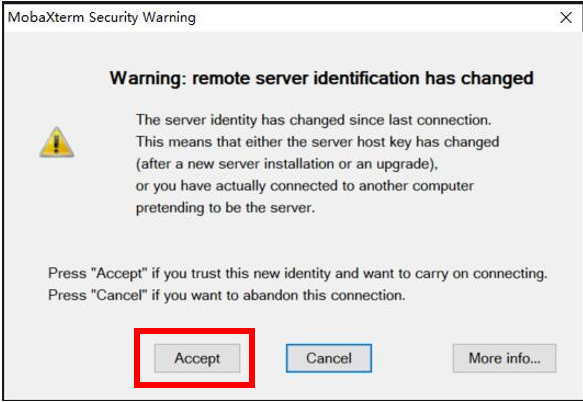Click the 'server host key has changed' line
The image size is (583, 402).
click(x=318, y=142)
